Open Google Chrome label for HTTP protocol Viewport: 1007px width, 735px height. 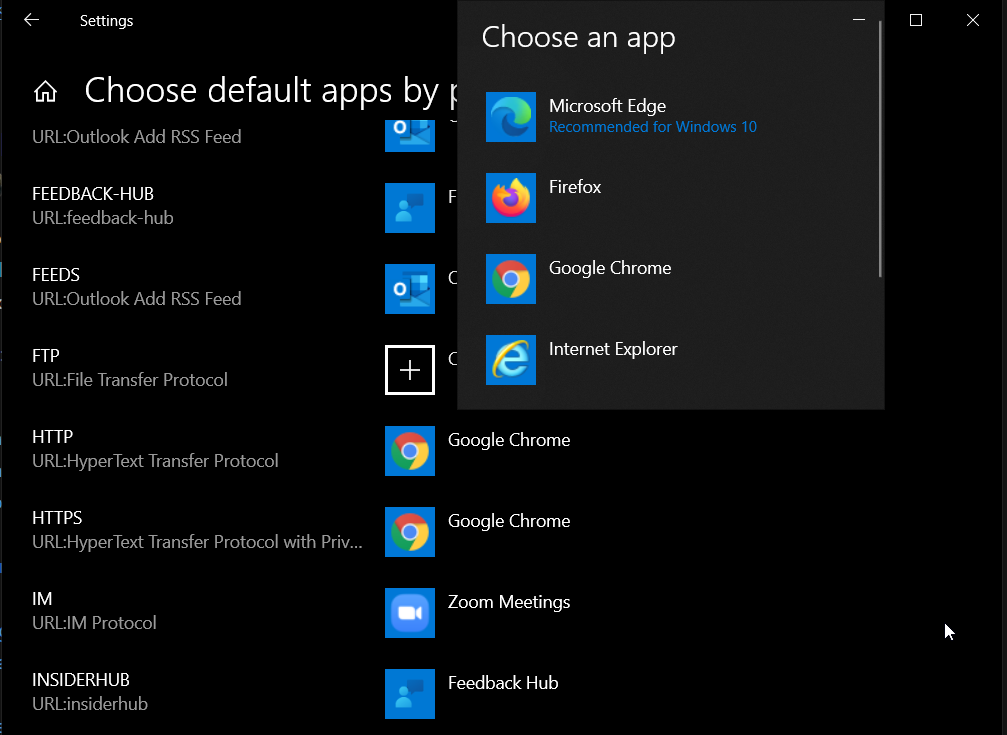(x=509, y=440)
